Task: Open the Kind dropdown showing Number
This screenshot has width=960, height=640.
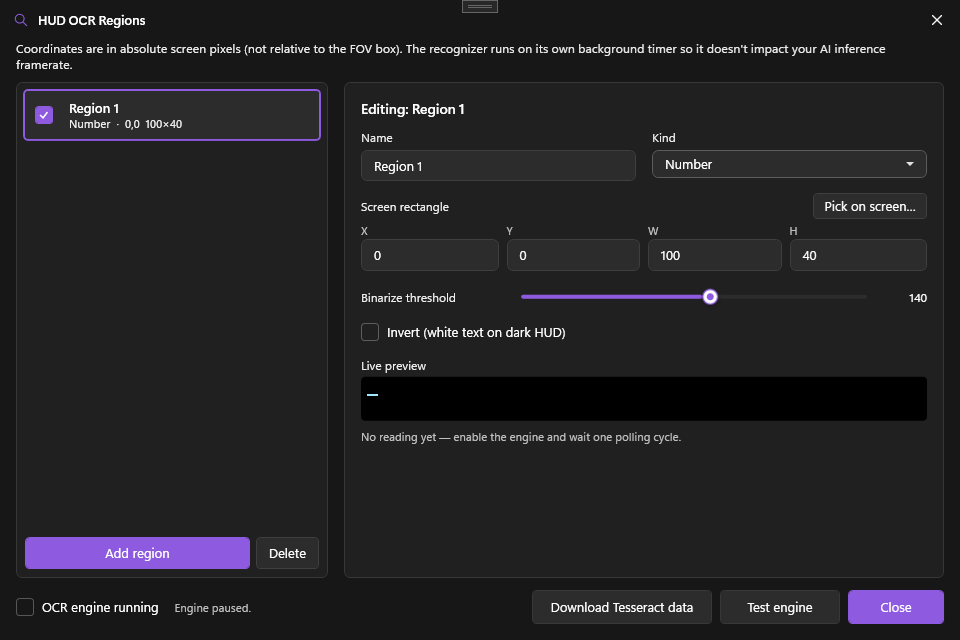Action: 789,164
